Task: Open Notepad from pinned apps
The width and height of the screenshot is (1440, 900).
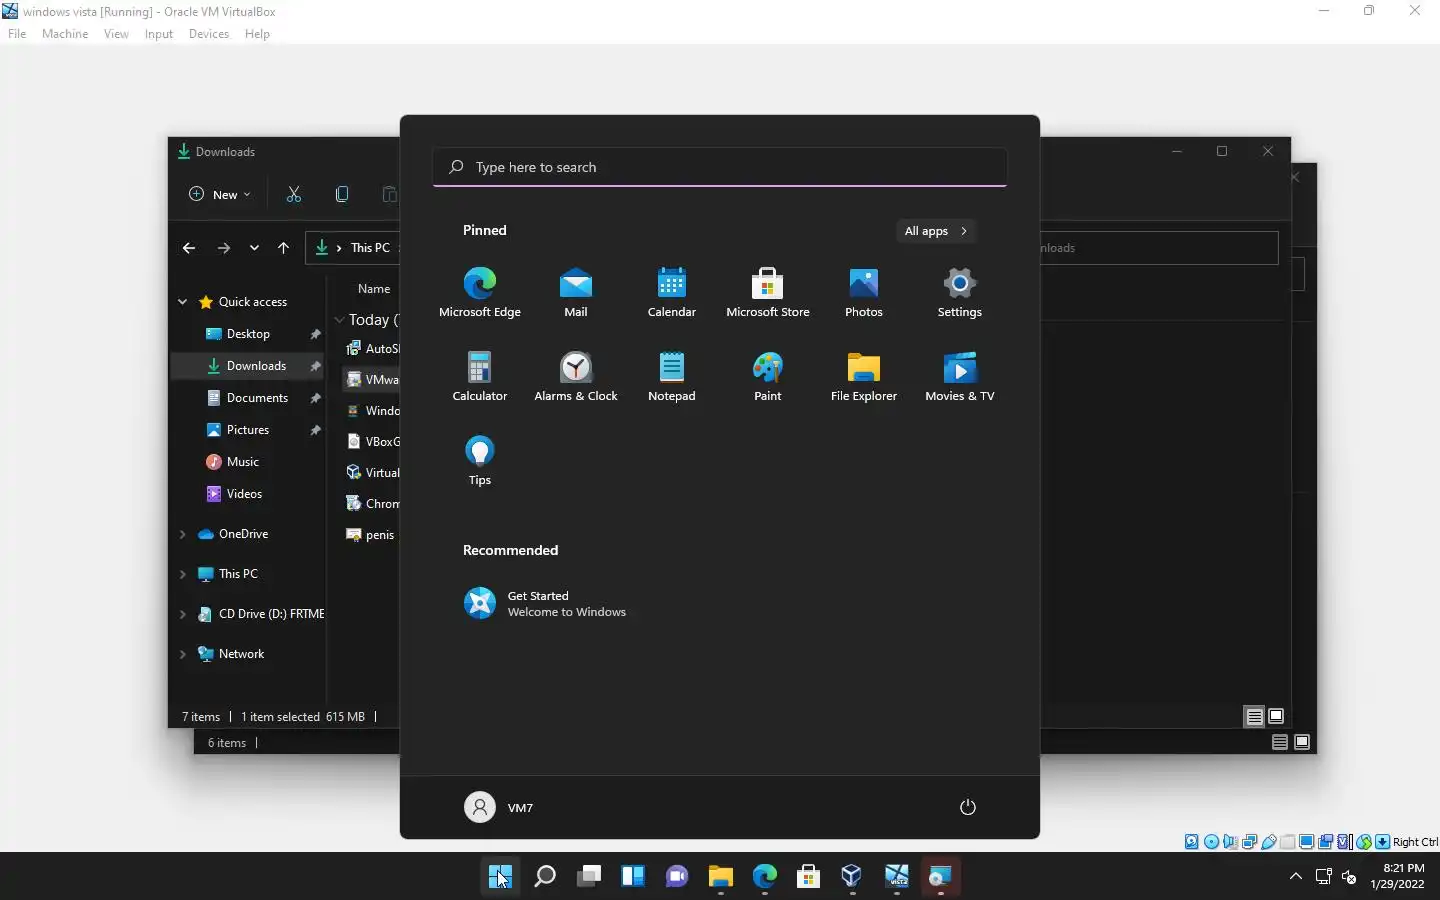Action: [x=672, y=376]
